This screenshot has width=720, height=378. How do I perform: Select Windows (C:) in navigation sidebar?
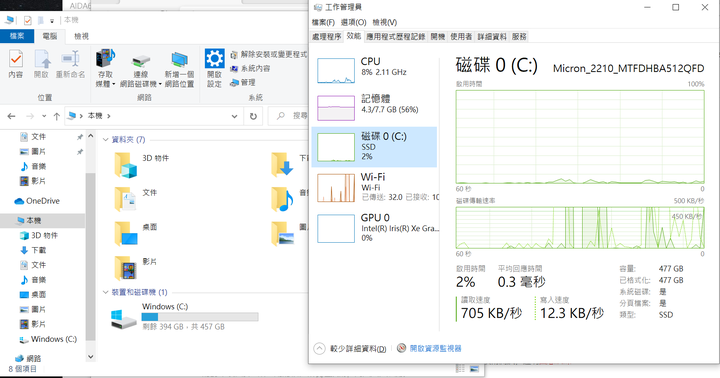[48, 339]
